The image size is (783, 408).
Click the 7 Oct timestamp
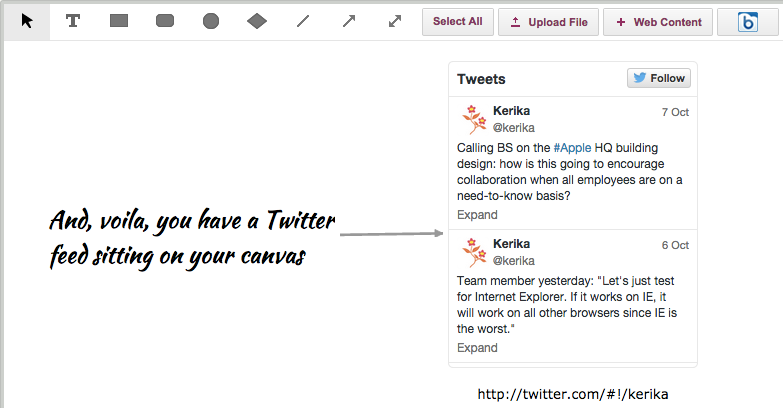pos(675,112)
